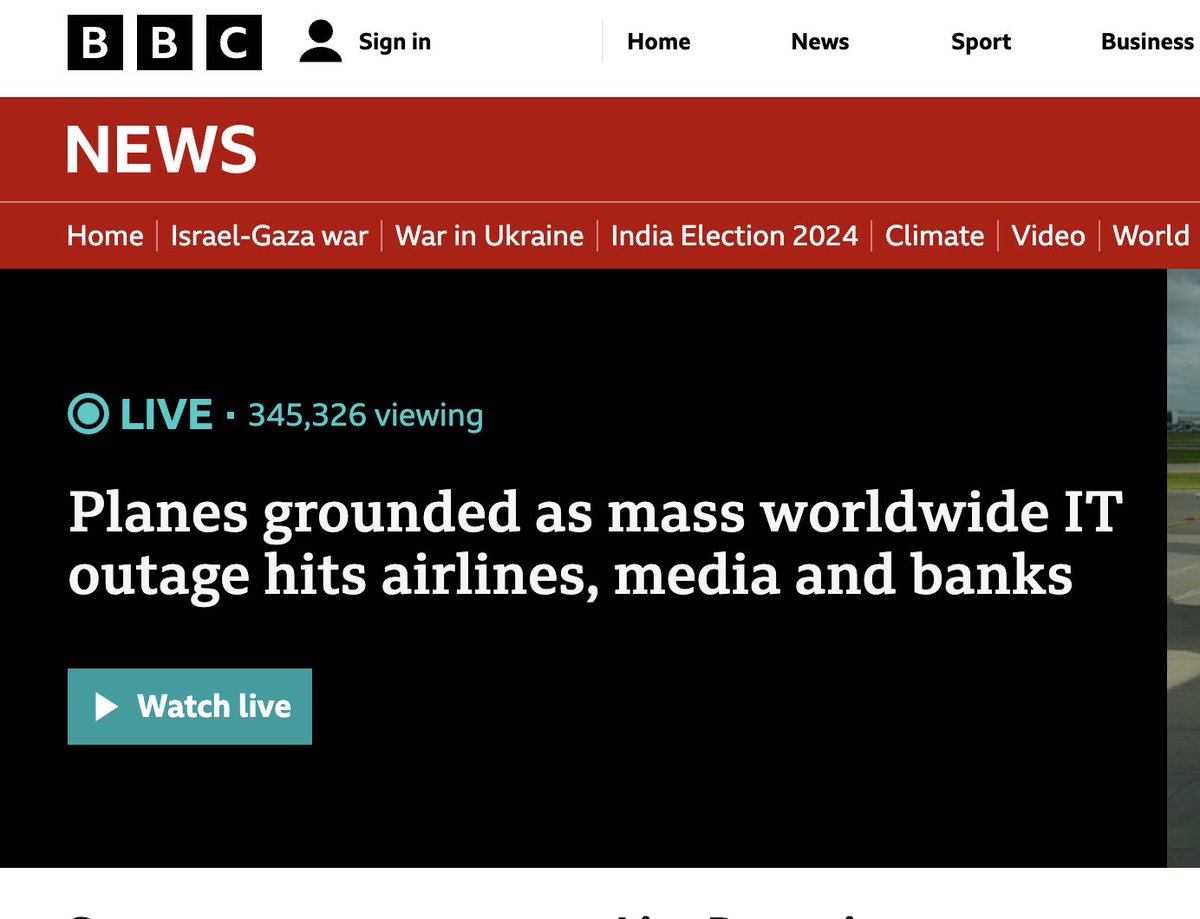Click the large NEWS banner title
Image resolution: width=1200 pixels, height=919 pixels.
(x=161, y=150)
